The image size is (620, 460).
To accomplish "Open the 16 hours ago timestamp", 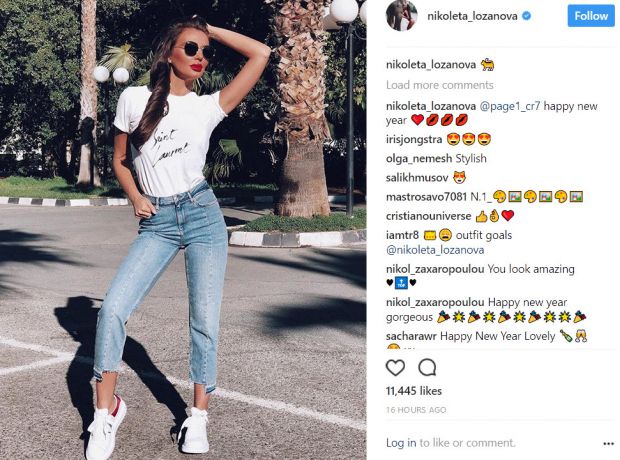I will point(416,410).
